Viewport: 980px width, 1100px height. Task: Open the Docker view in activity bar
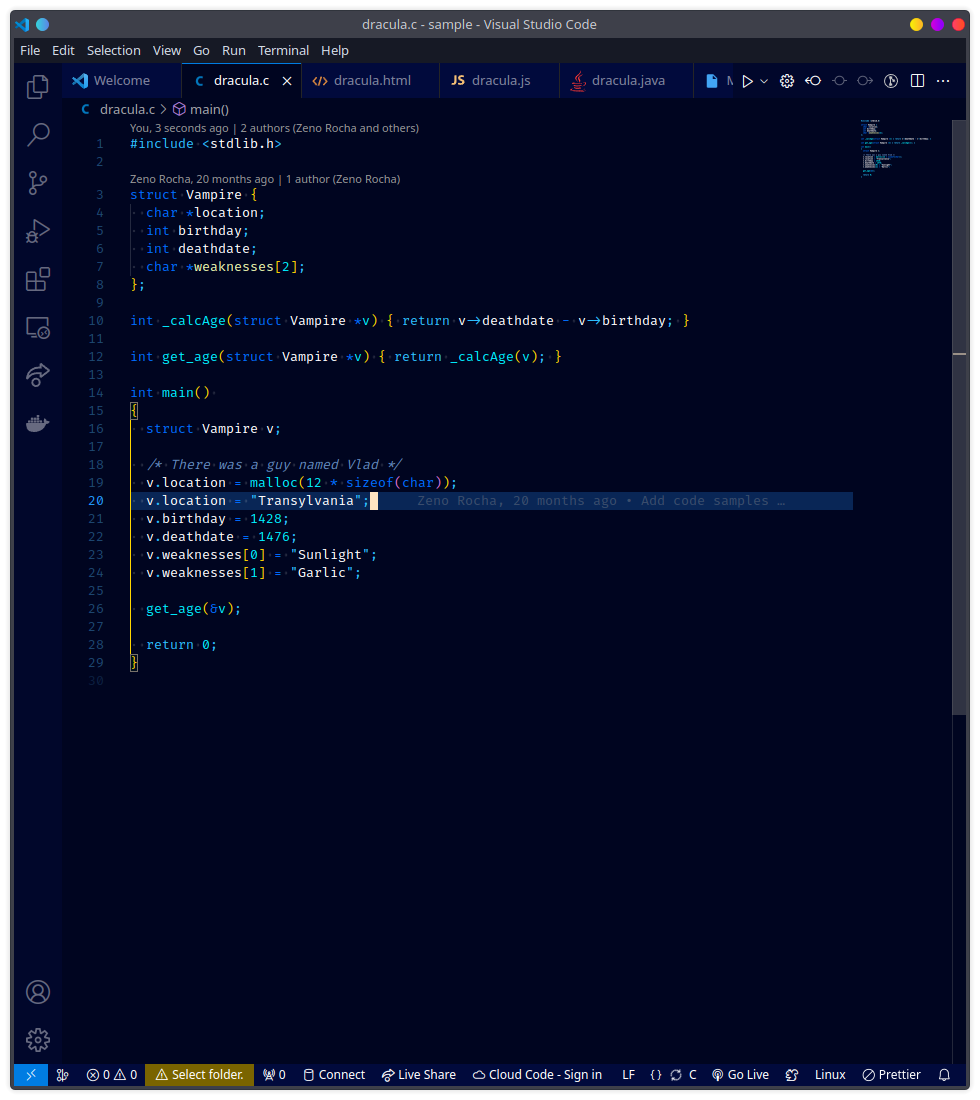pos(38,424)
